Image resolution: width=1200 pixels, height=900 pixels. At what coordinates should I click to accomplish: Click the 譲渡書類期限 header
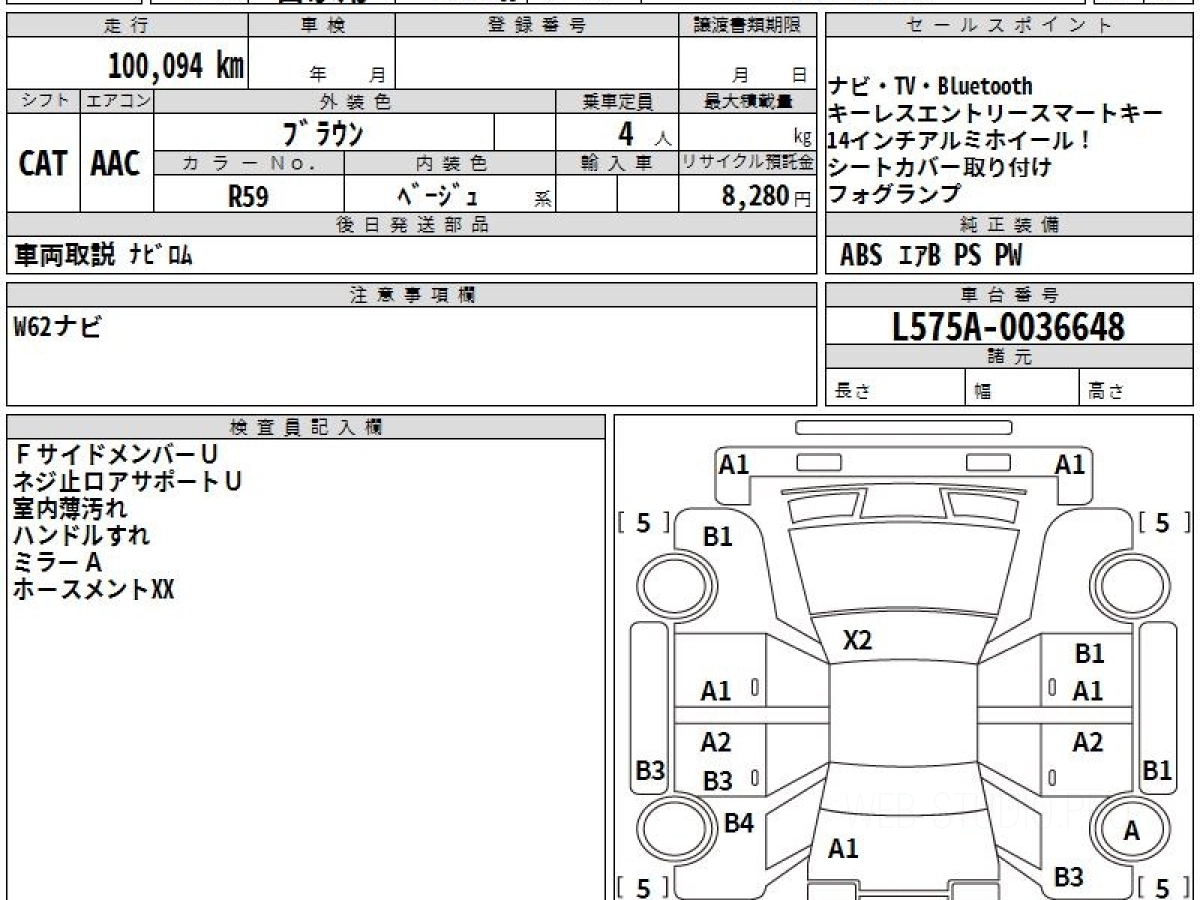pyautogui.click(x=748, y=26)
